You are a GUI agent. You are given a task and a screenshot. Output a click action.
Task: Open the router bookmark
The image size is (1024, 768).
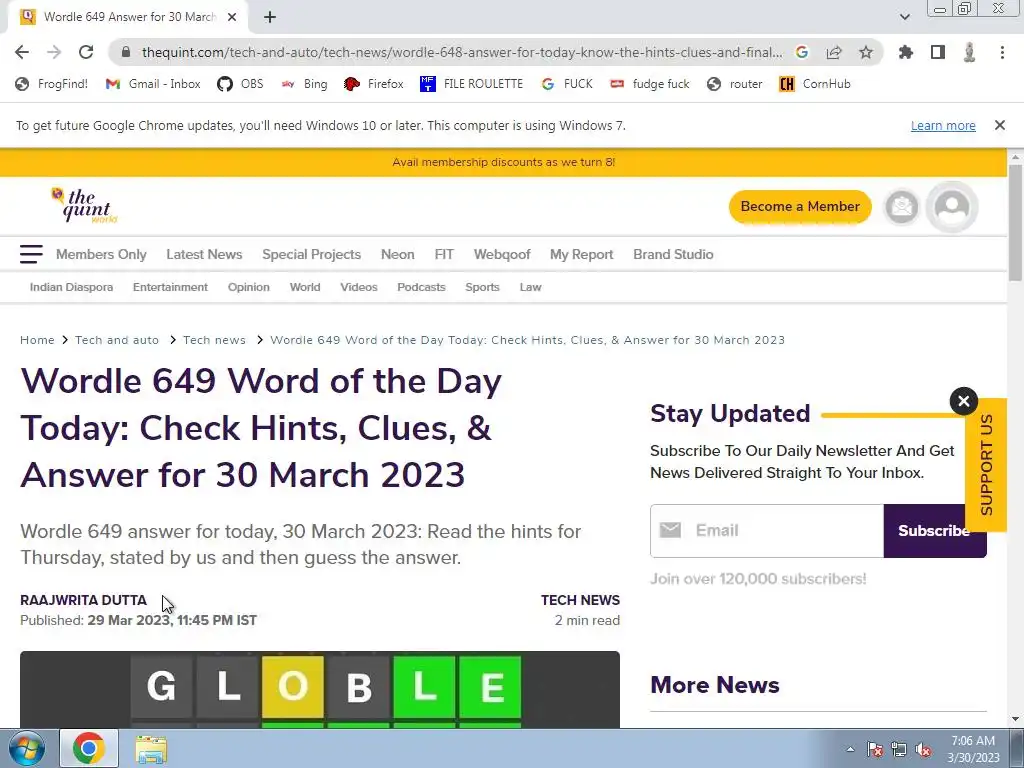tap(735, 84)
